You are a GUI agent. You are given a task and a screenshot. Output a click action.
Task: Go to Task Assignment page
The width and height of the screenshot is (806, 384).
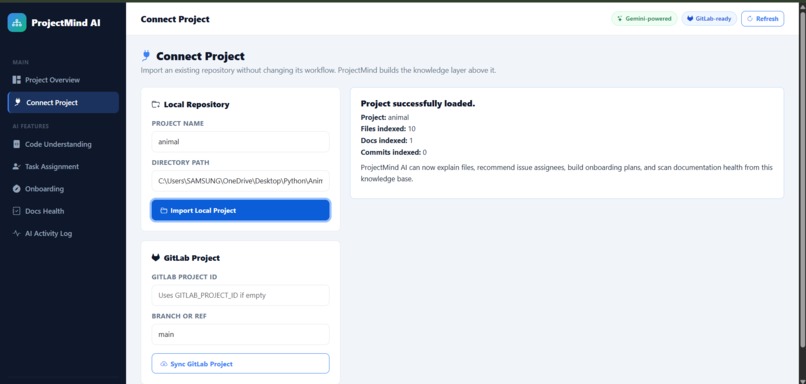[63, 167]
